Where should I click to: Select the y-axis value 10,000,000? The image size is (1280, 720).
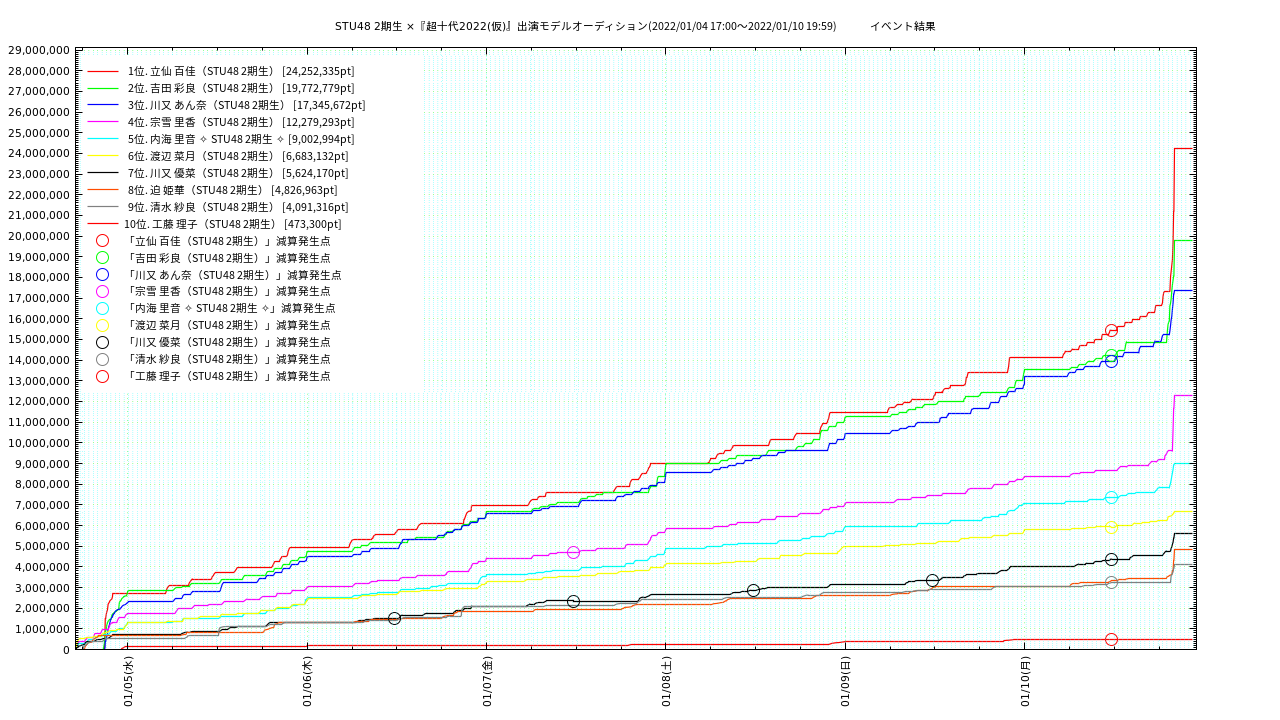click(x=39, y=443)
